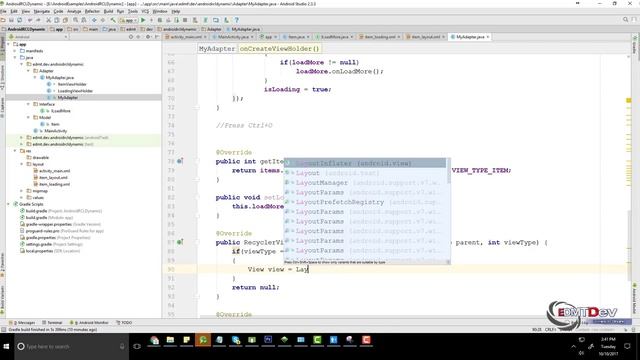
Task: Toggle the Terminal tool window button
Action: point(52,322)
